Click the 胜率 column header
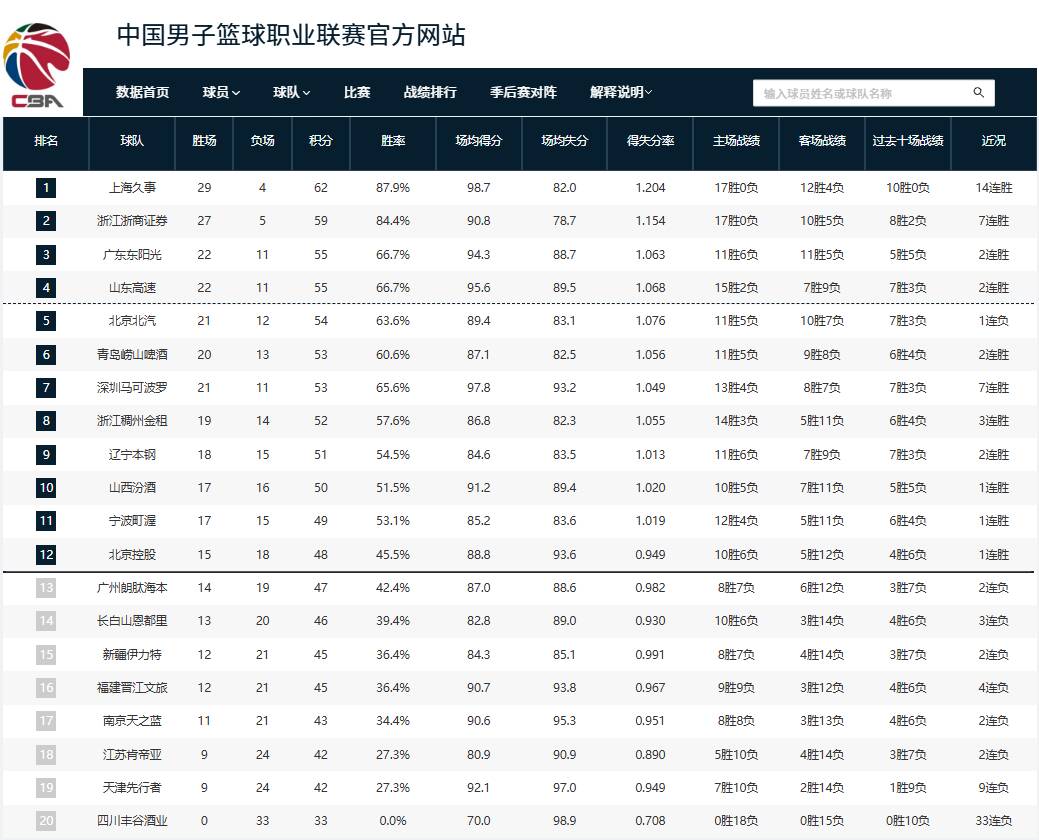 pos(393,141)
